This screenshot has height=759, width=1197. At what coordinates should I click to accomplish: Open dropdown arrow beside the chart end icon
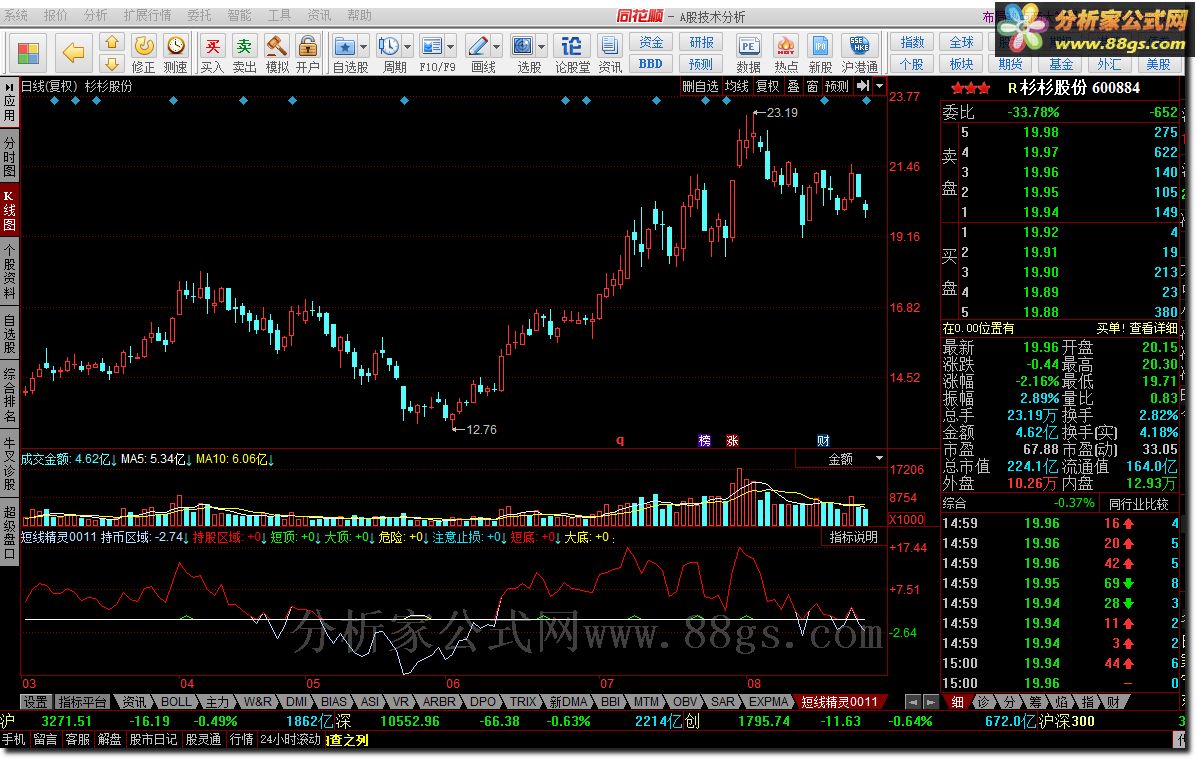tap(879, 86)
